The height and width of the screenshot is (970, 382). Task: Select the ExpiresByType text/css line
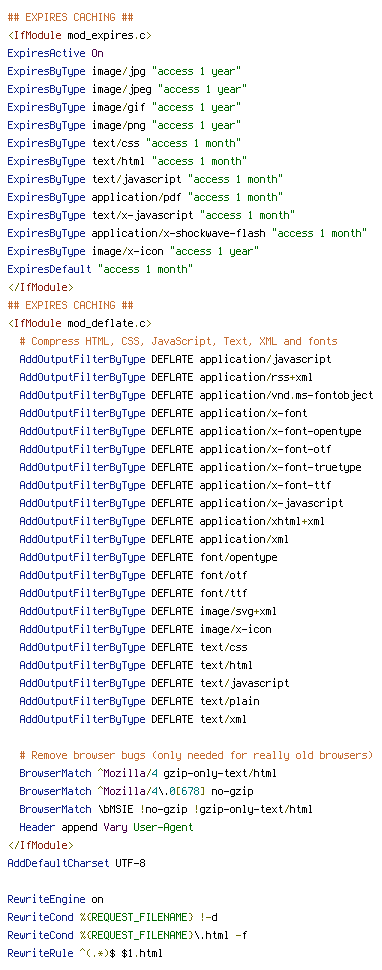click(x=124, y=143)
